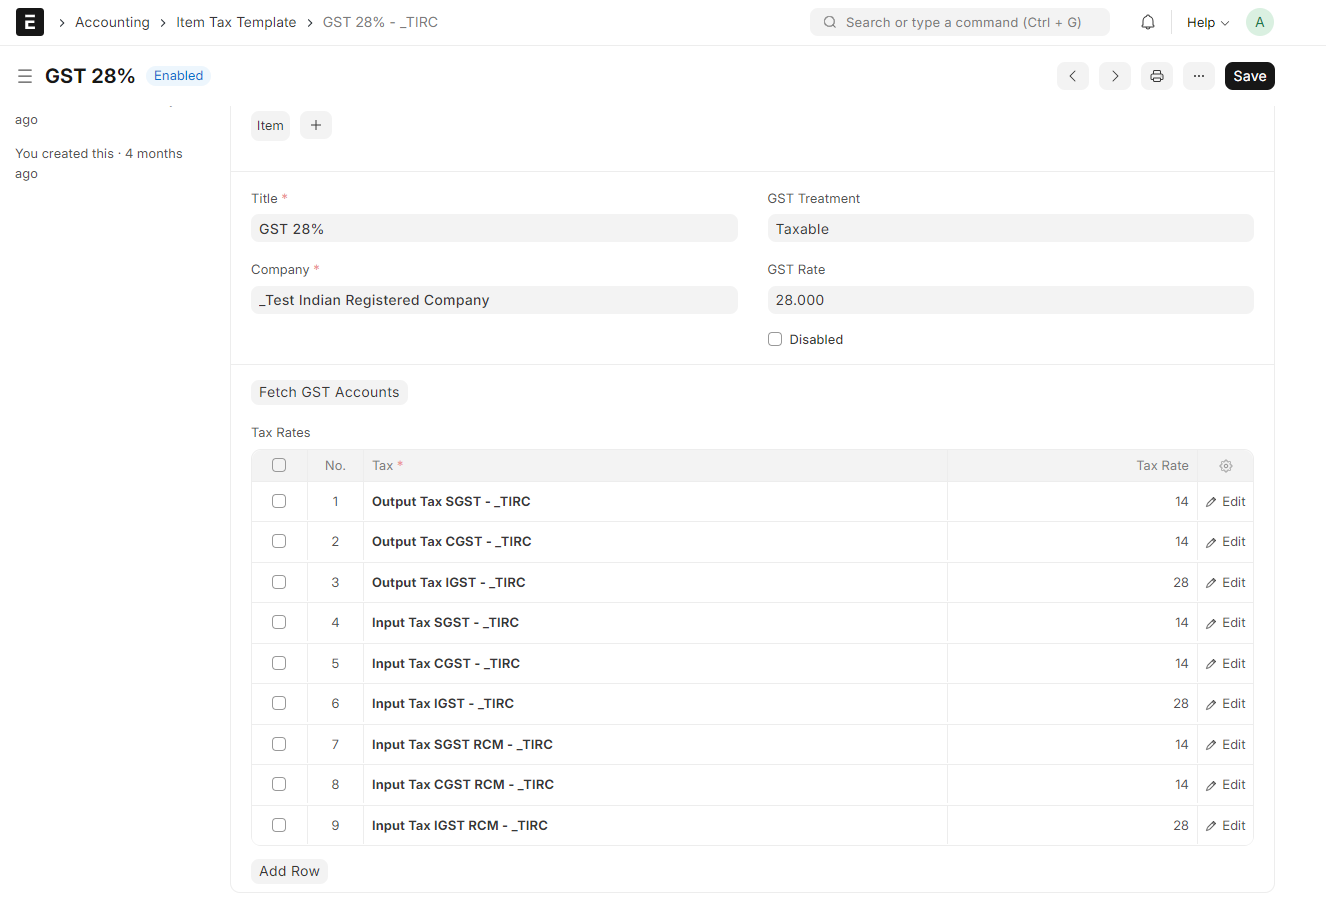Open the user avatar A
Viewport: 1326px width, 912px height.
[x=1260, y=22]
